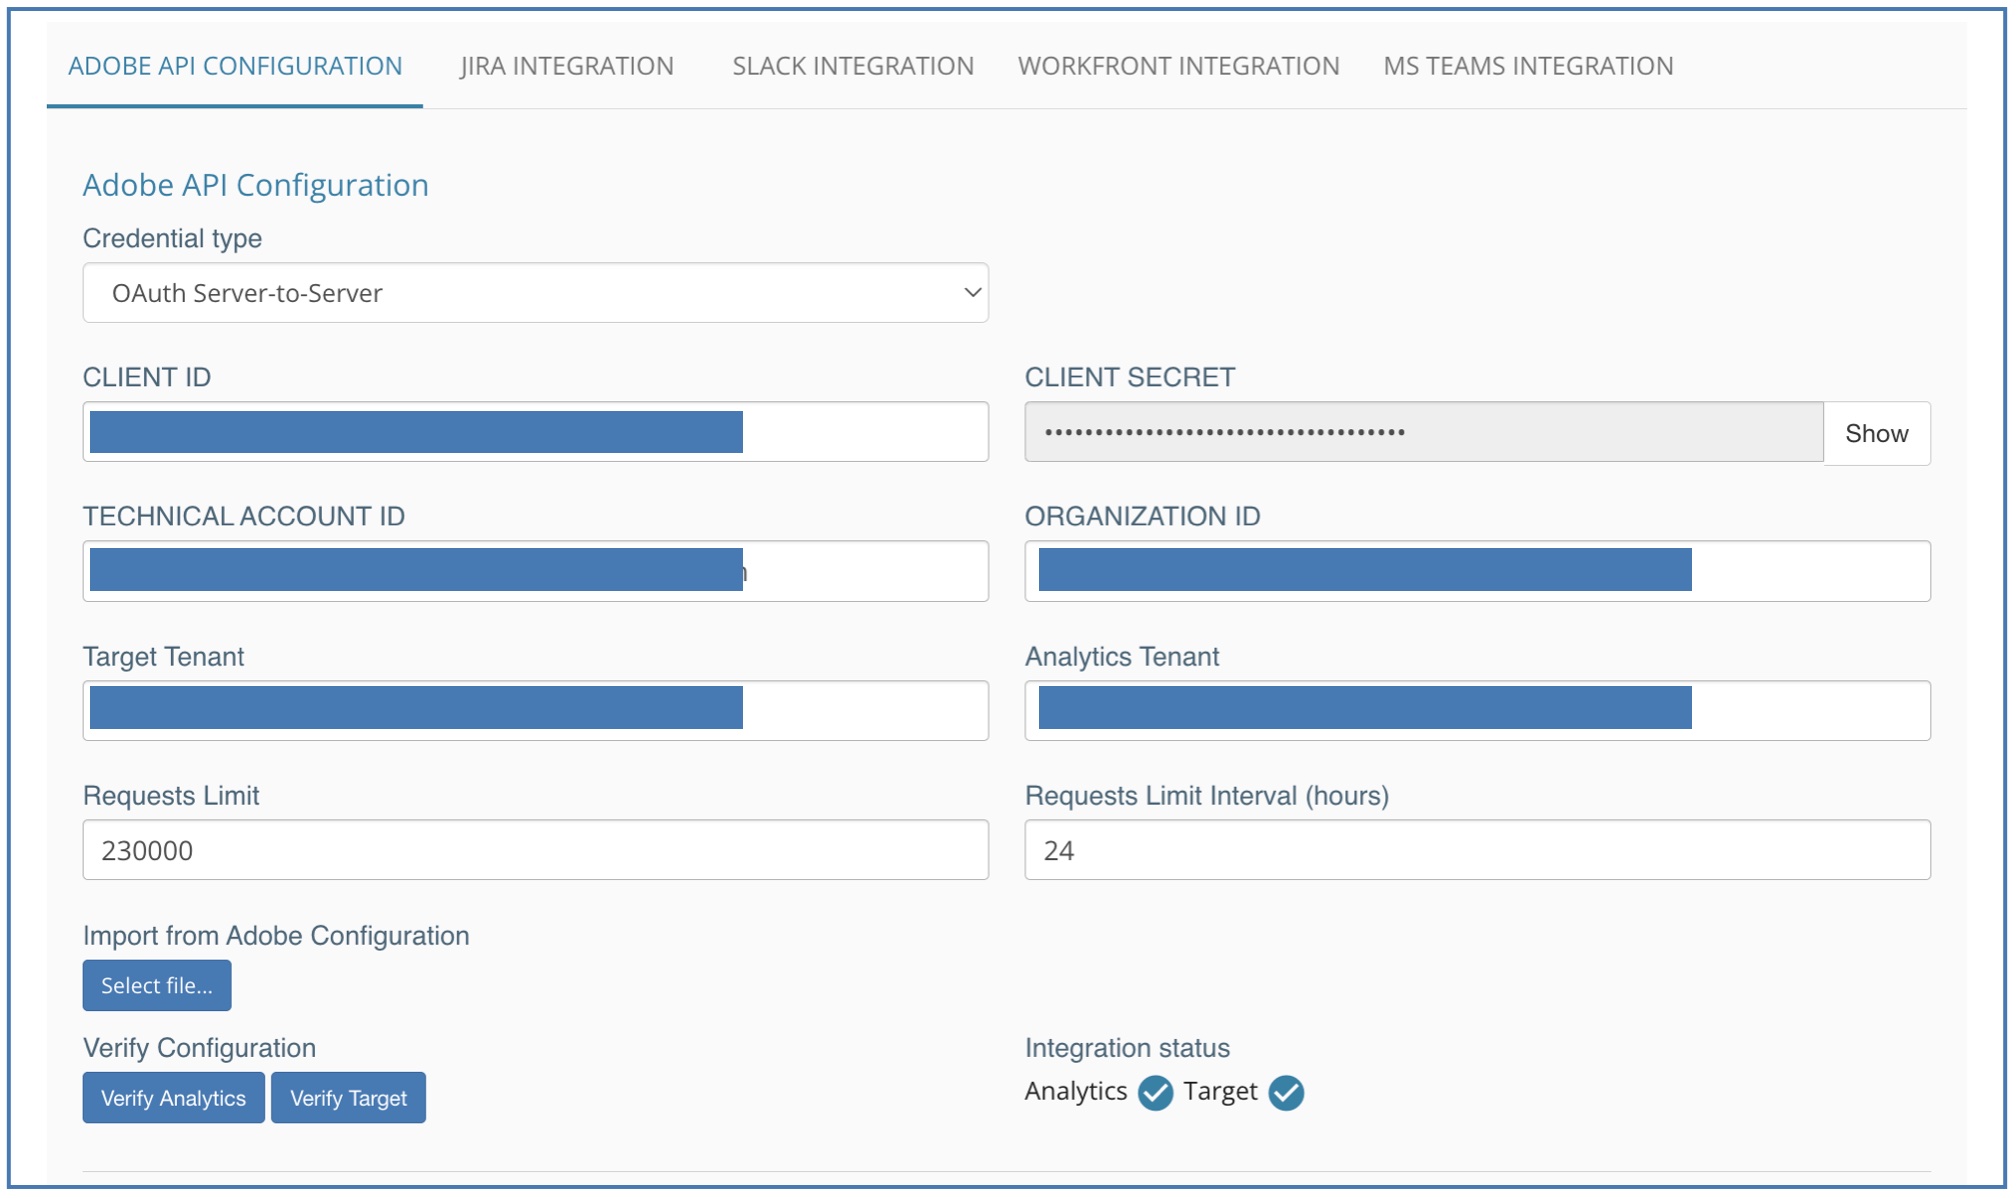Show the client secret value
2016x1198 pixels.
1877,433
